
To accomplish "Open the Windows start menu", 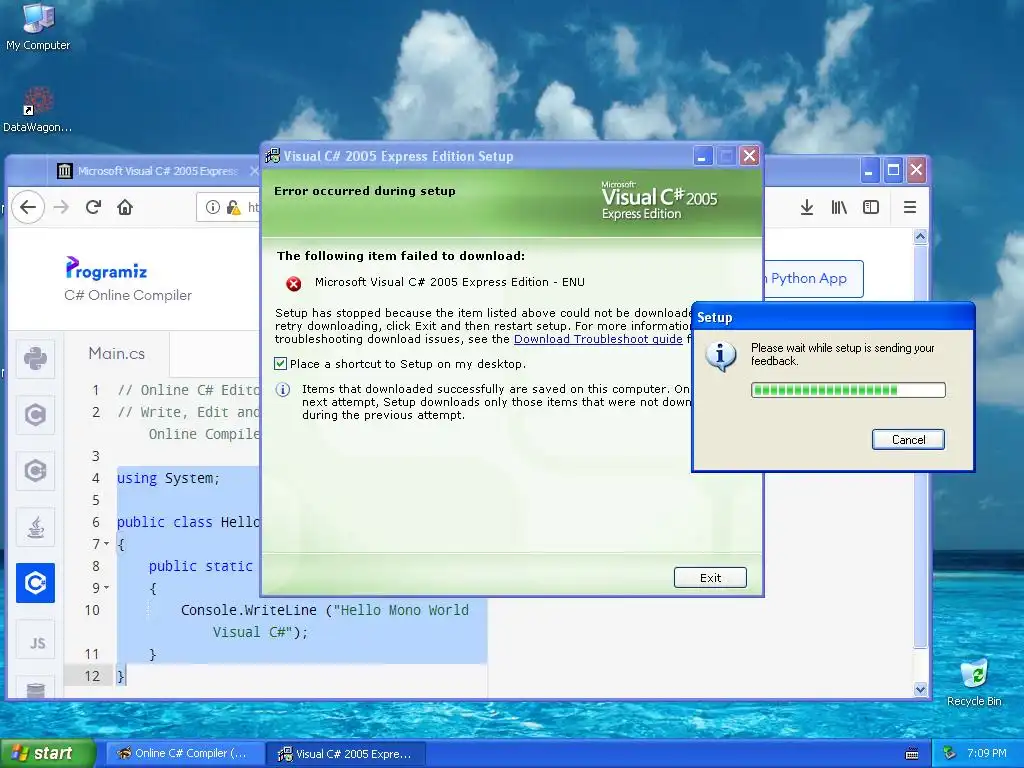I will pyautogui.click(x=48, y=754).
